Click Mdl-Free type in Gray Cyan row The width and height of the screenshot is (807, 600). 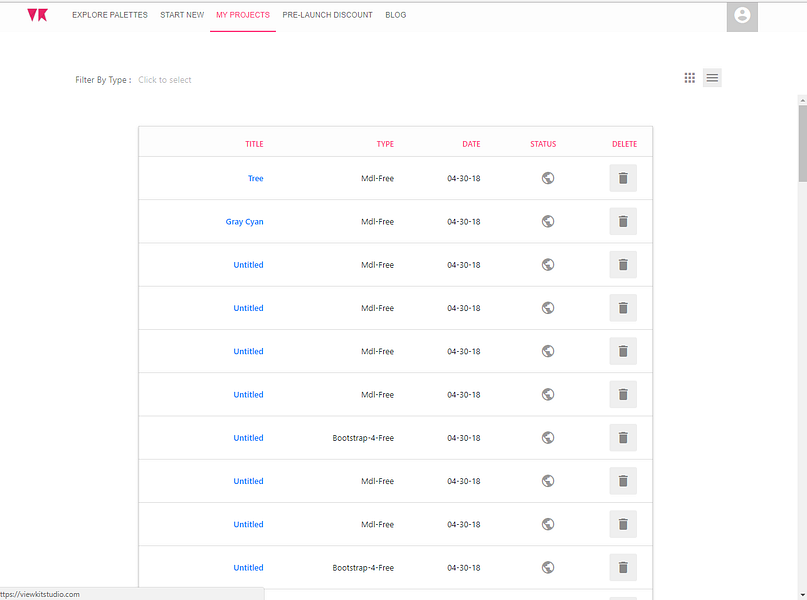tap(378, 222)
